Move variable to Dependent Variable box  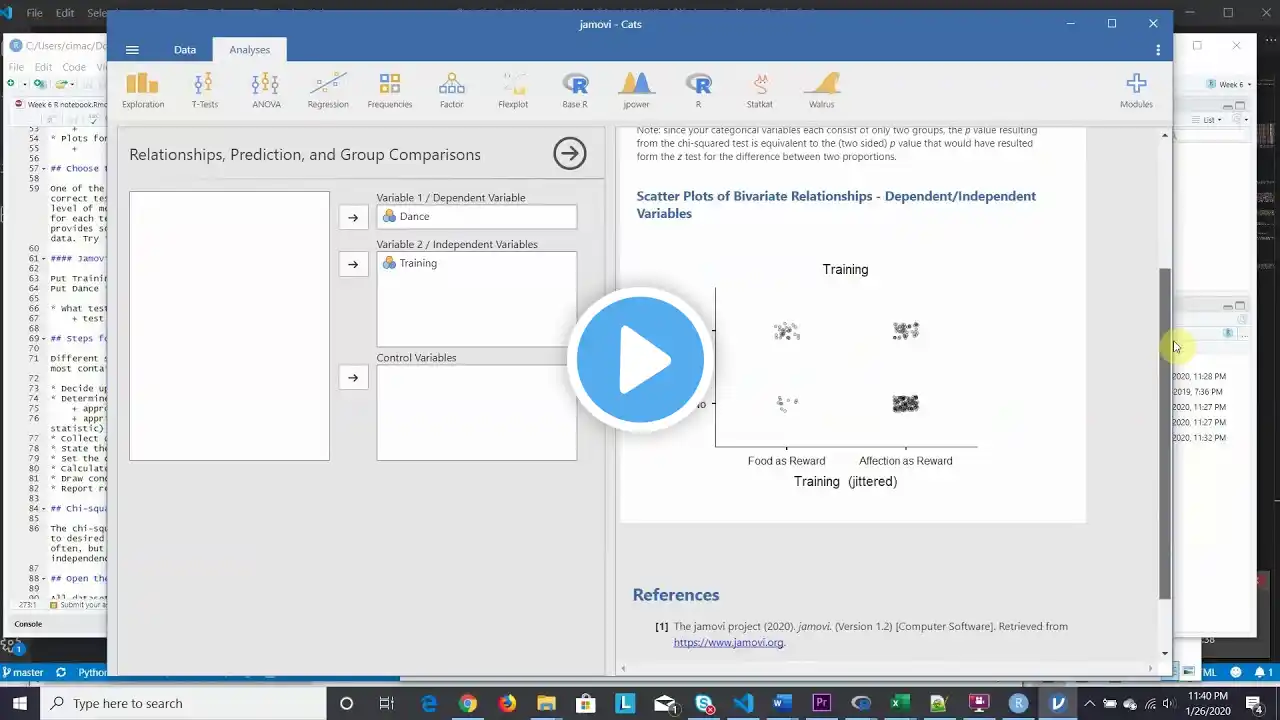tap(353, 217)
